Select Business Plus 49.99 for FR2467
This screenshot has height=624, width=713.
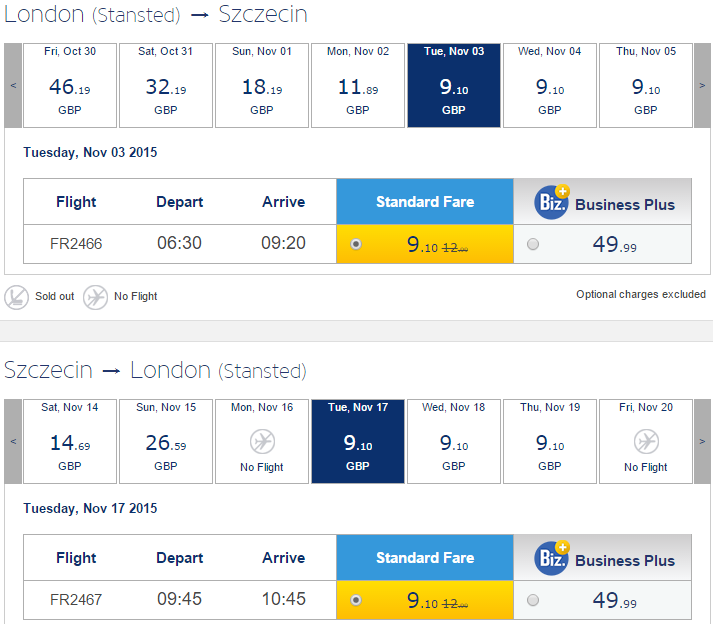tap(533, 600)
